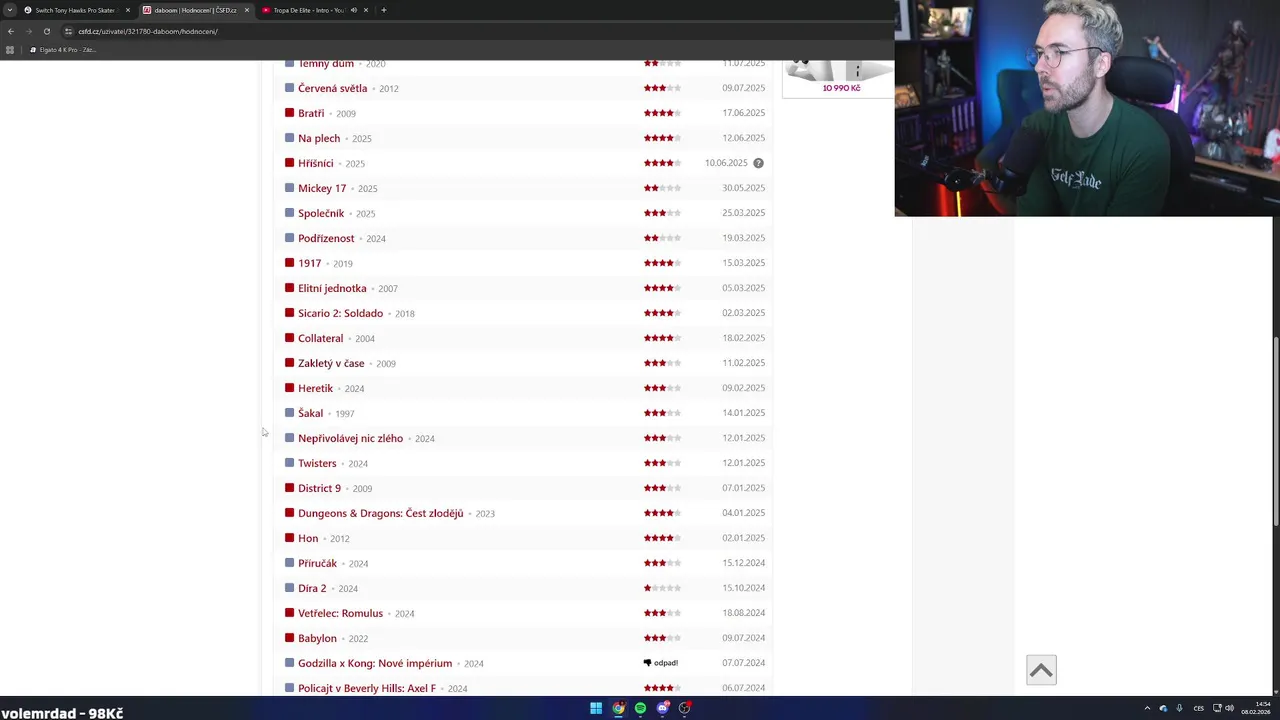Open the Elgato 4K Pro bookmark
This screenshot has height=720, width=1280.
click(63, 50)
